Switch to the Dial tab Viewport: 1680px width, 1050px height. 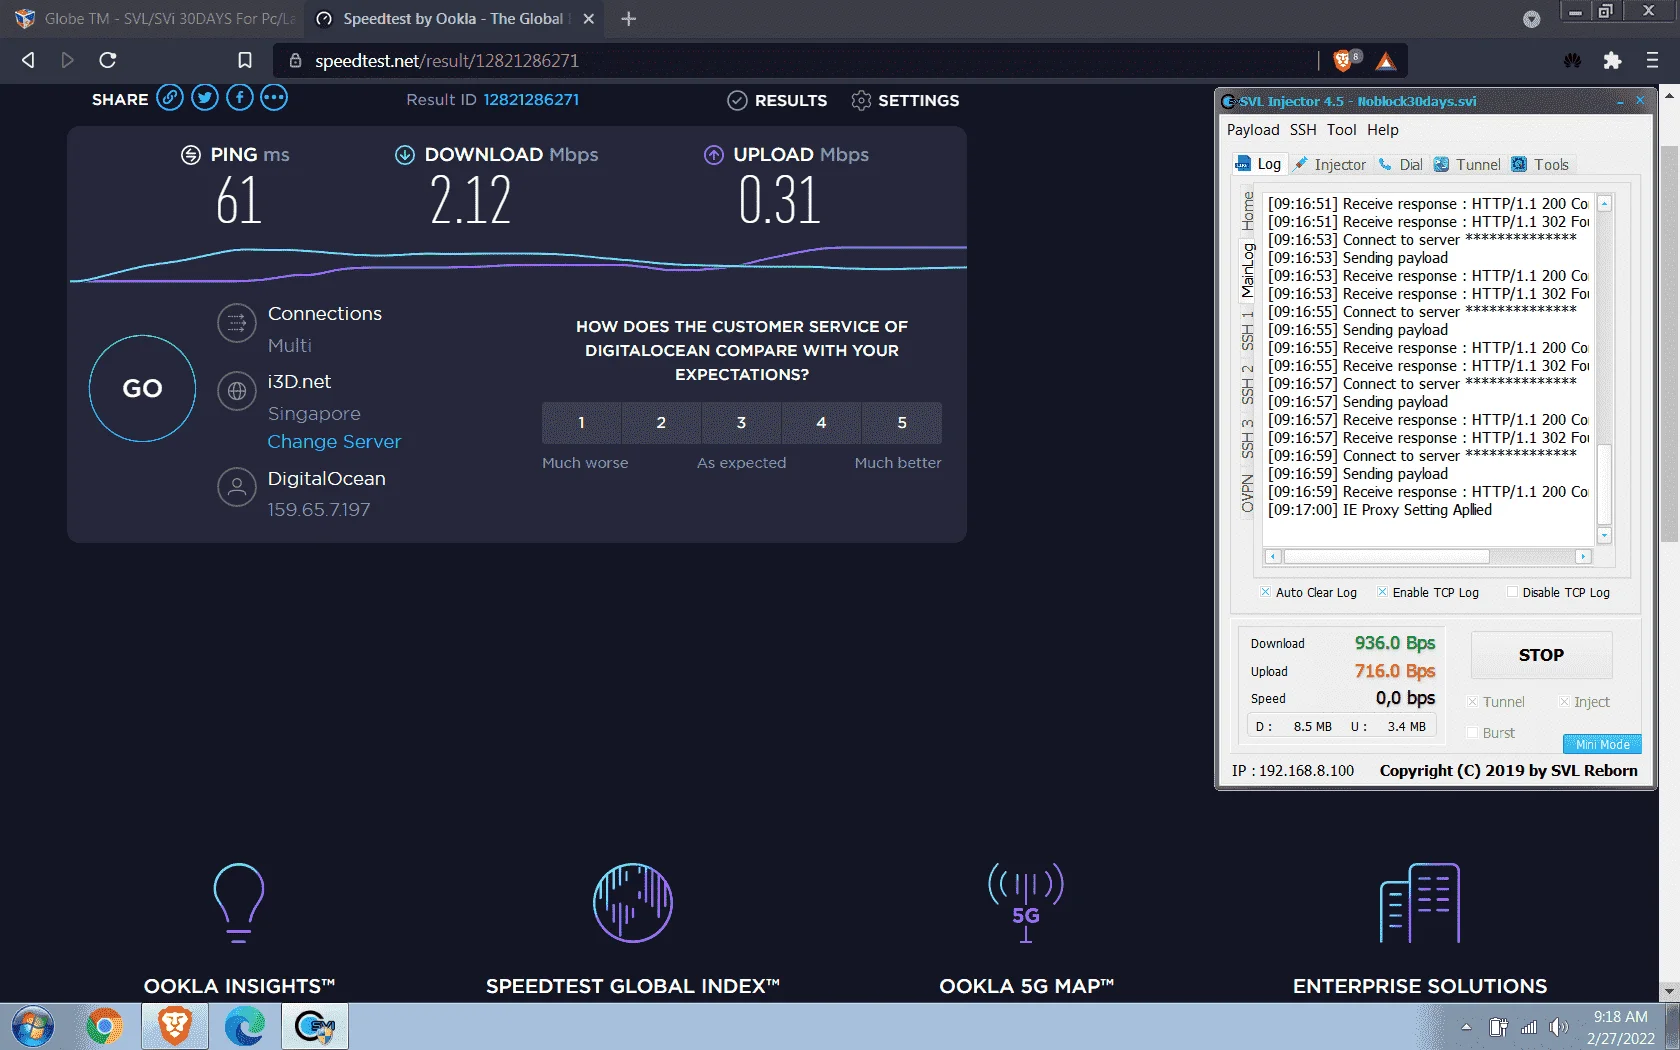[1400, 165]
